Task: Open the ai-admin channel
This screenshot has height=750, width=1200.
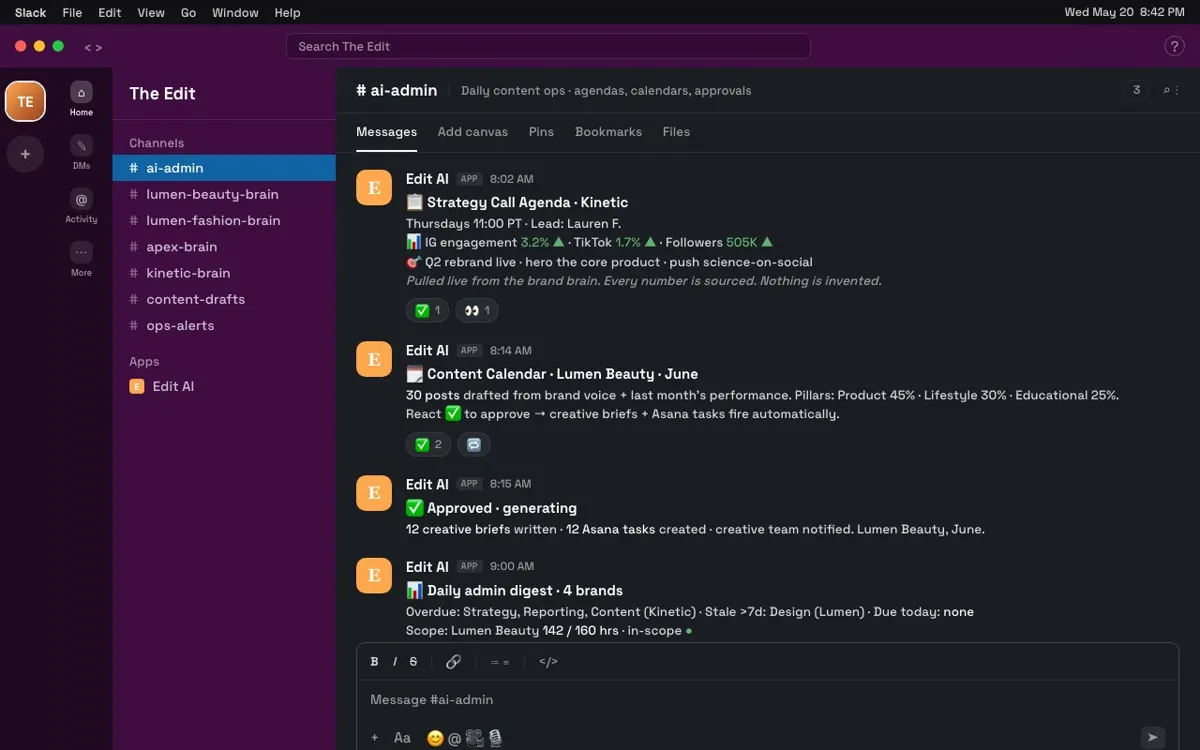Action: point(224,168)
